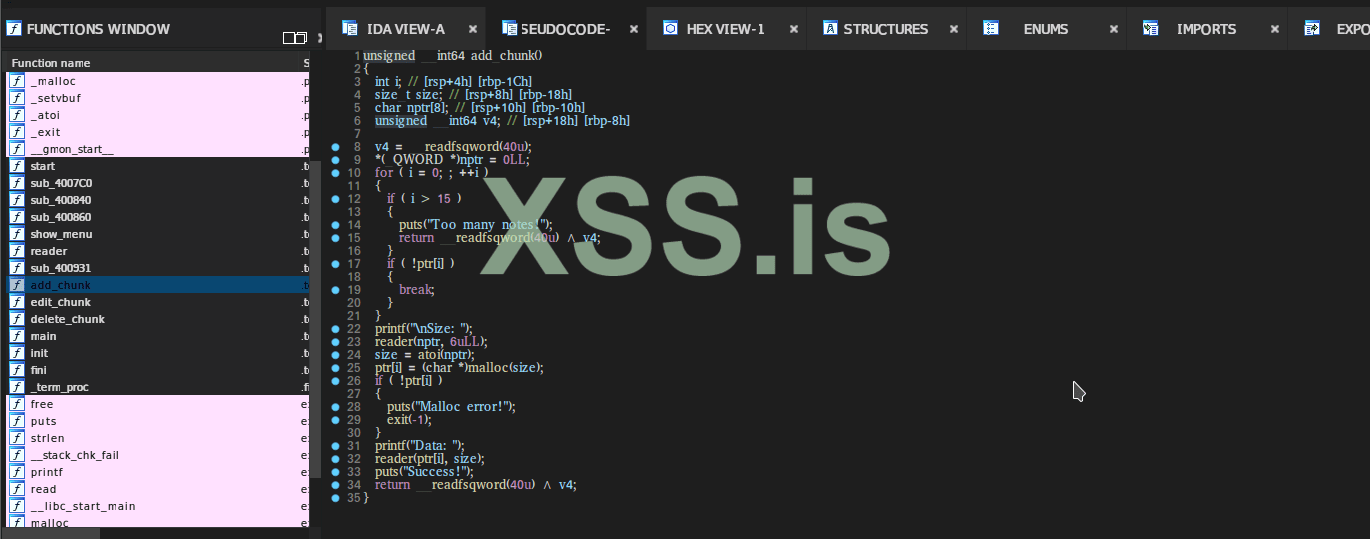The image size is (1370, 539).
Task: Click the function icon beside _setvbuf
Action: point(17,98)
